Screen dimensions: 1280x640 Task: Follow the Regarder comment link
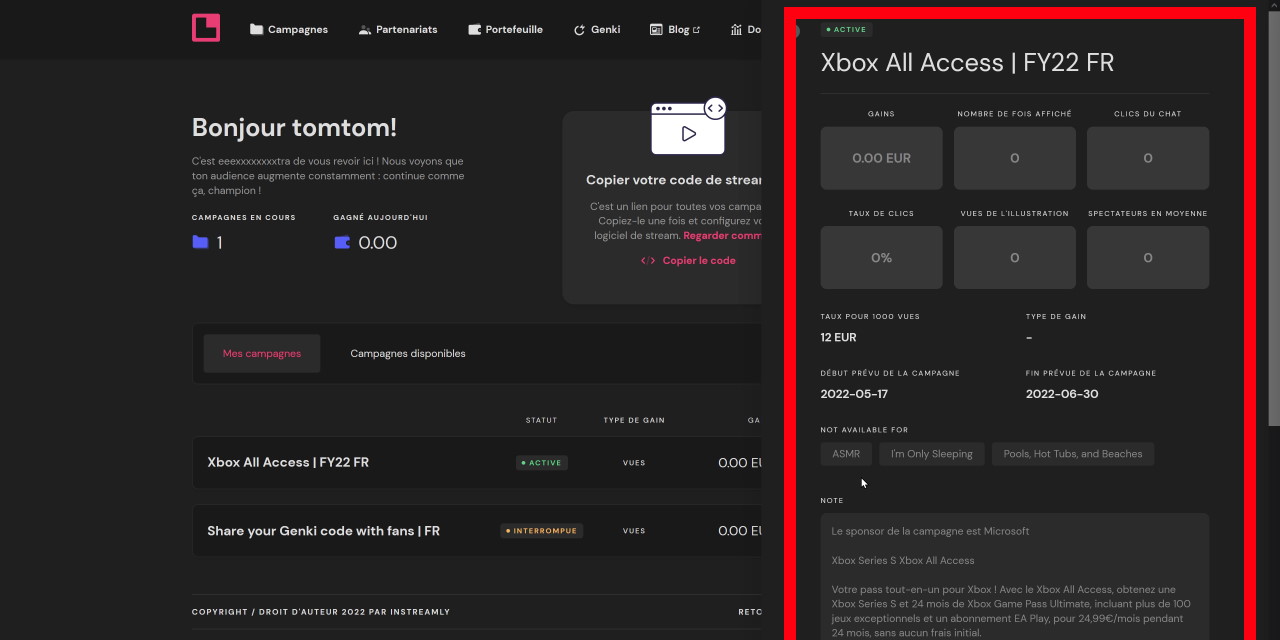(722, 236)
